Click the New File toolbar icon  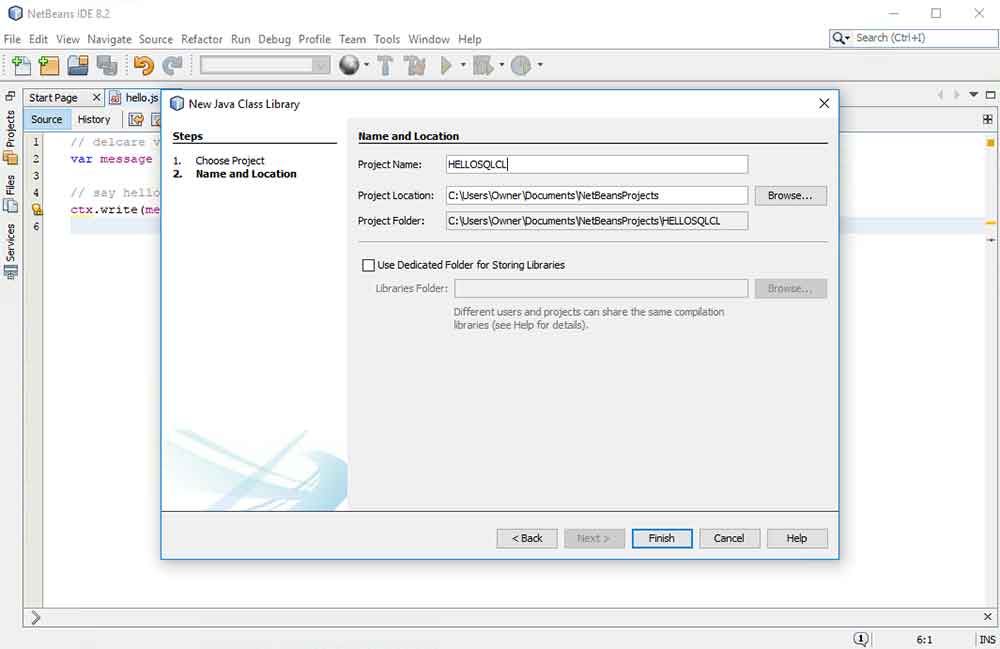(x=20, y=65)
